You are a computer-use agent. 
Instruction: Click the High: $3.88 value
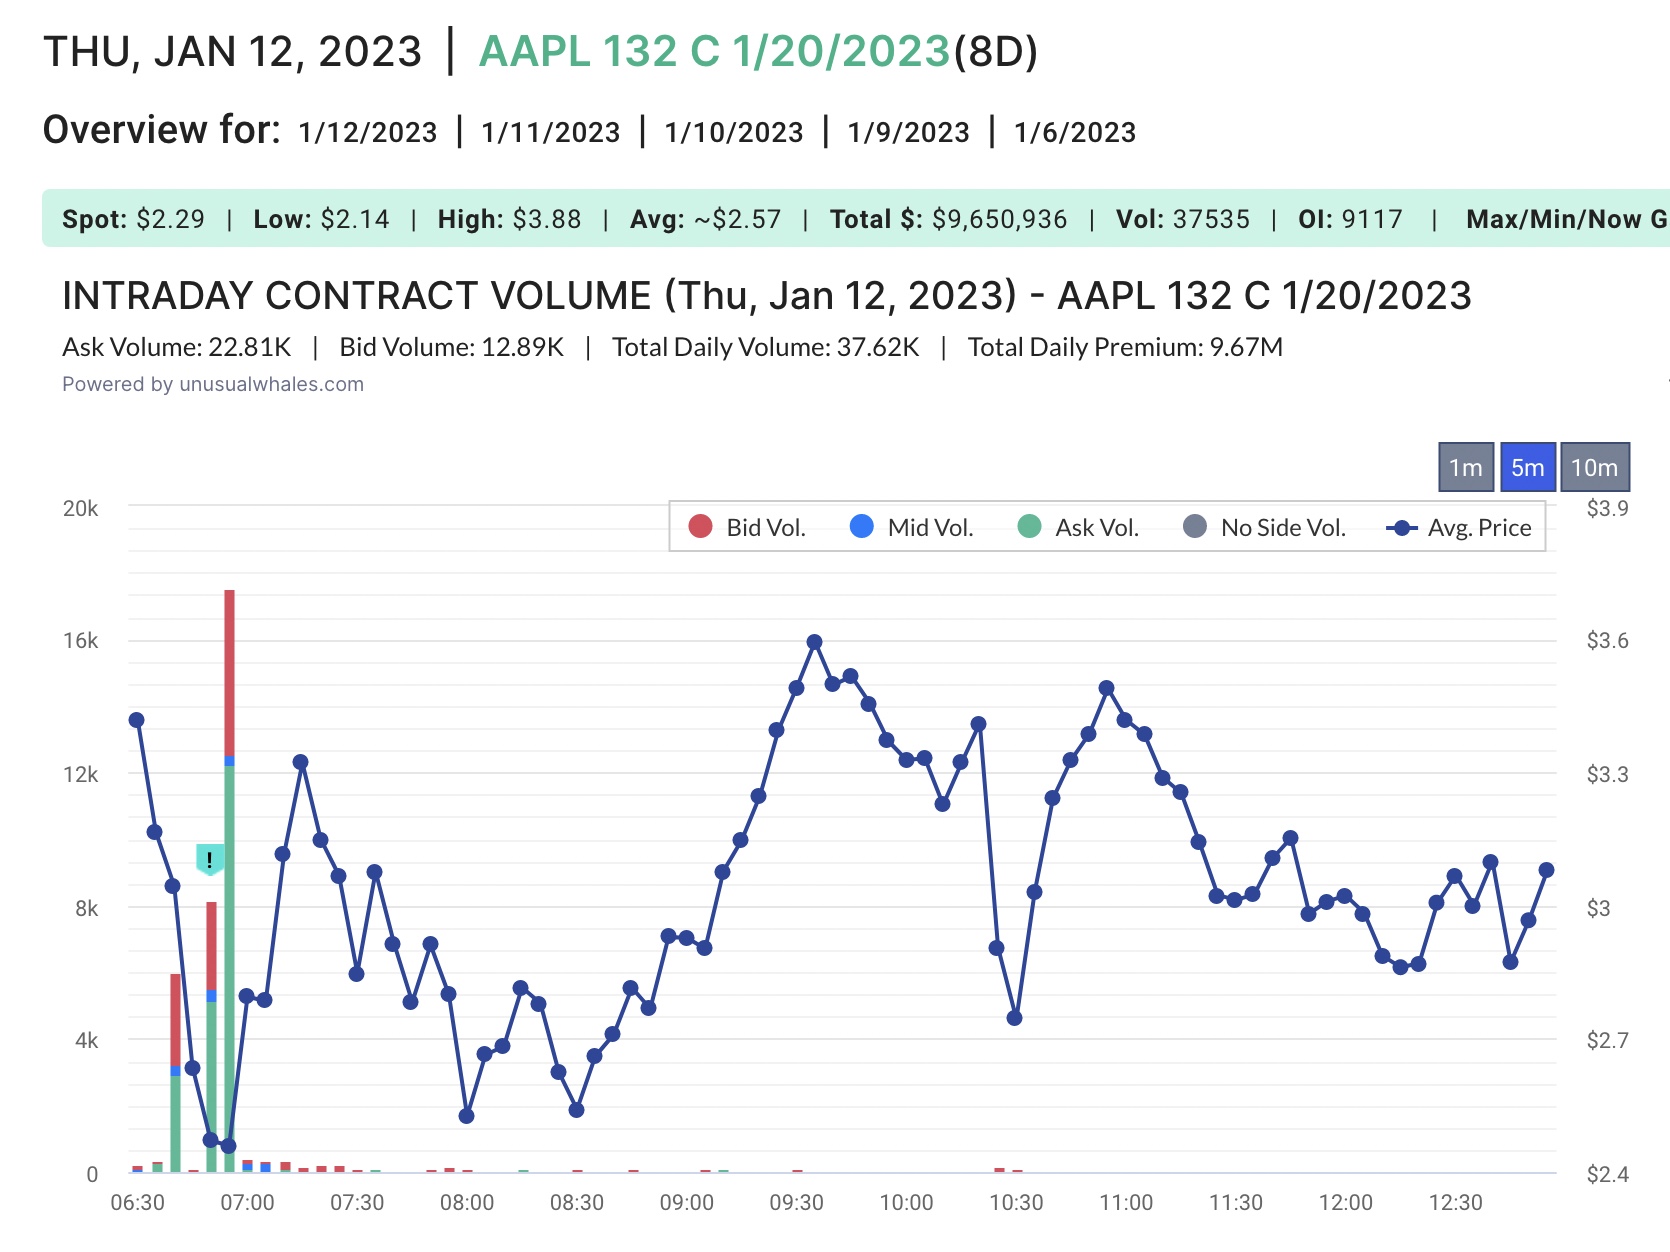[510, 219]
